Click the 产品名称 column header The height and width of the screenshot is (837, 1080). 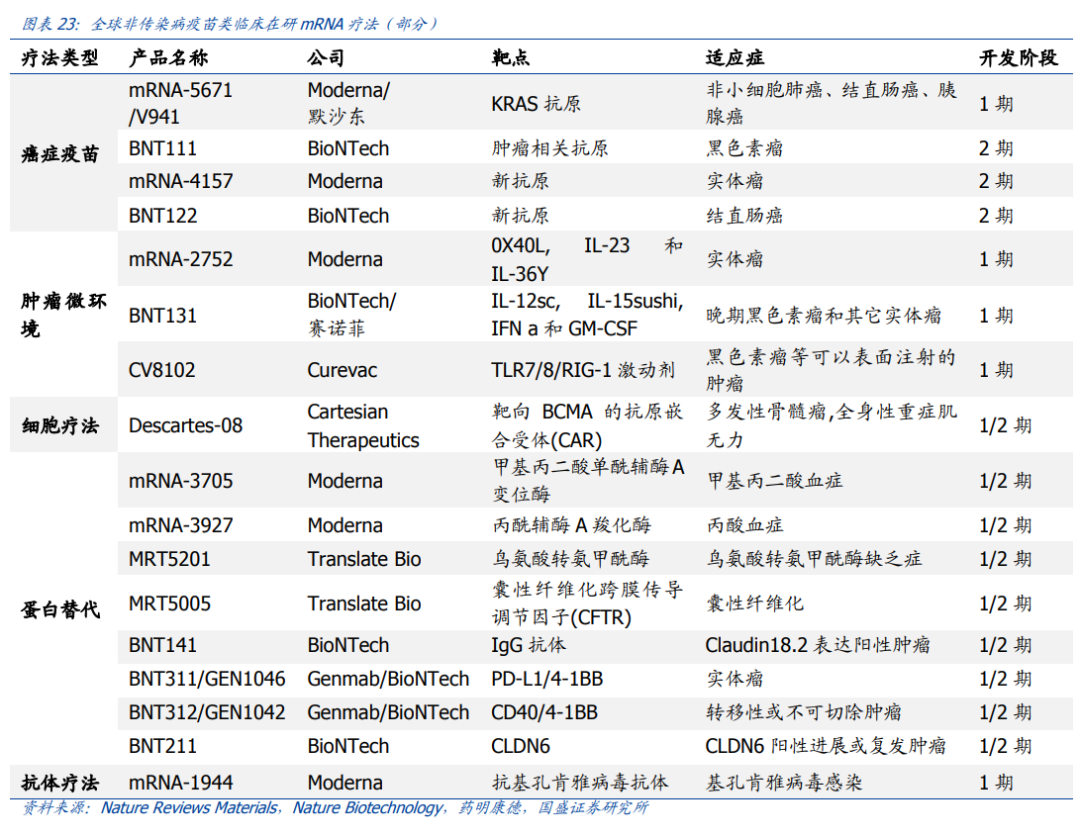[x=169, y=59]
